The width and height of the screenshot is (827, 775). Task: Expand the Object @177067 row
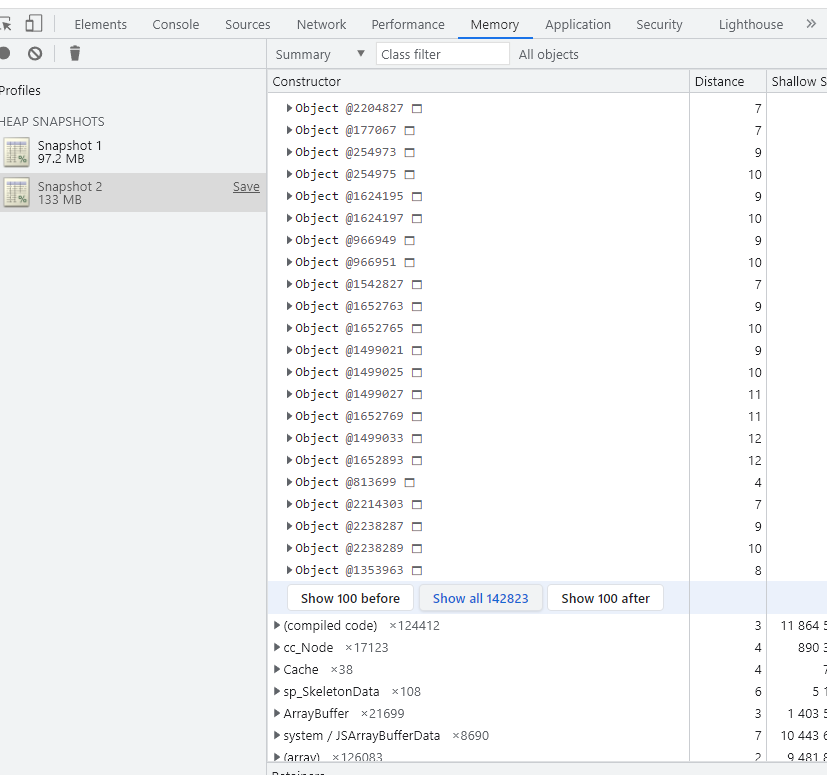[x=290, y=130]
